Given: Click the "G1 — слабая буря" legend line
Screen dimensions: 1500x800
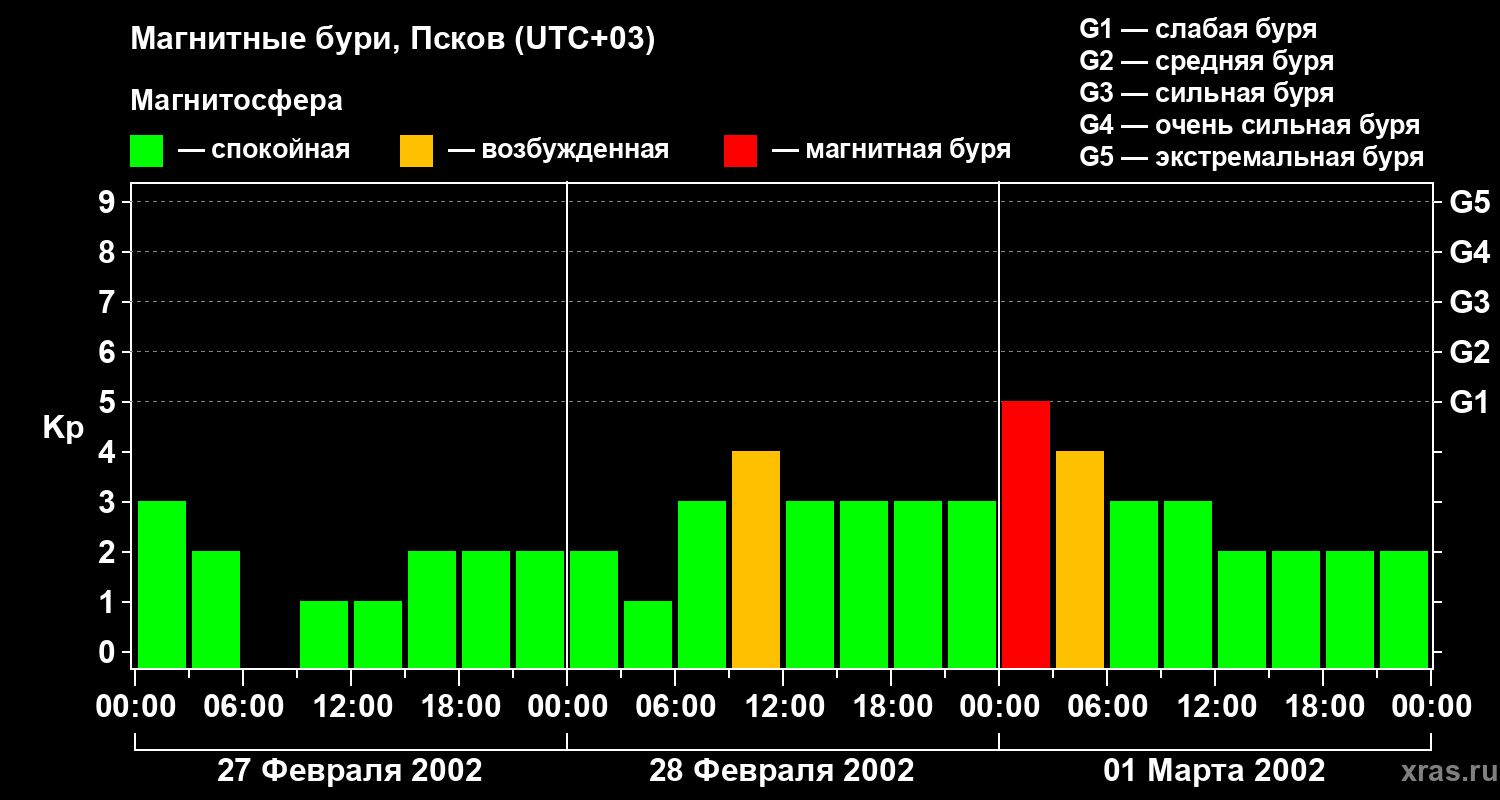Looking at the screenshot, I should tap(1198, 29).
